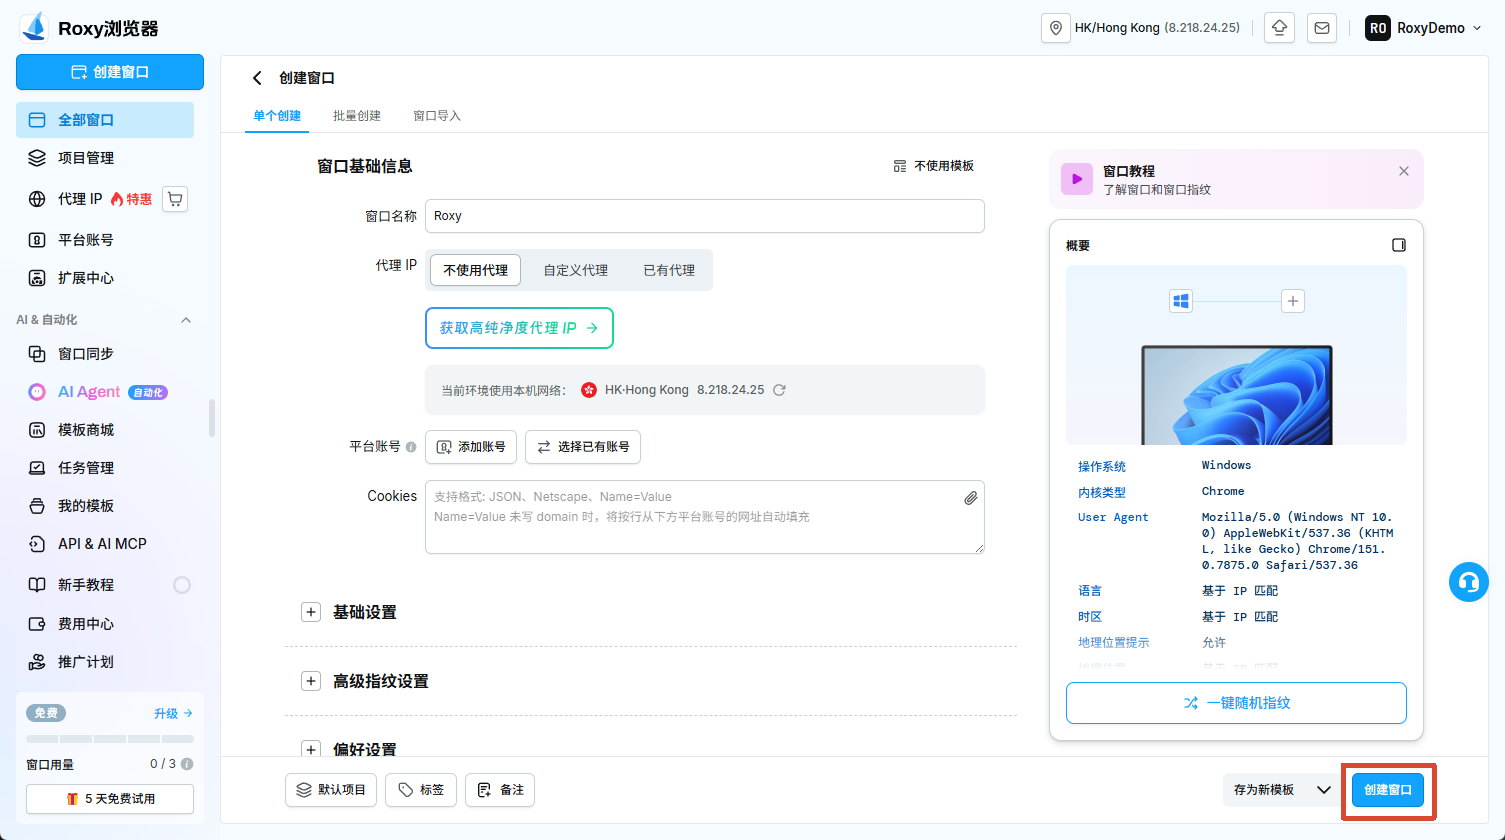Expand the 基础设置 section
The width and height of the screenshot is (1505, 840).
(311, 612)
